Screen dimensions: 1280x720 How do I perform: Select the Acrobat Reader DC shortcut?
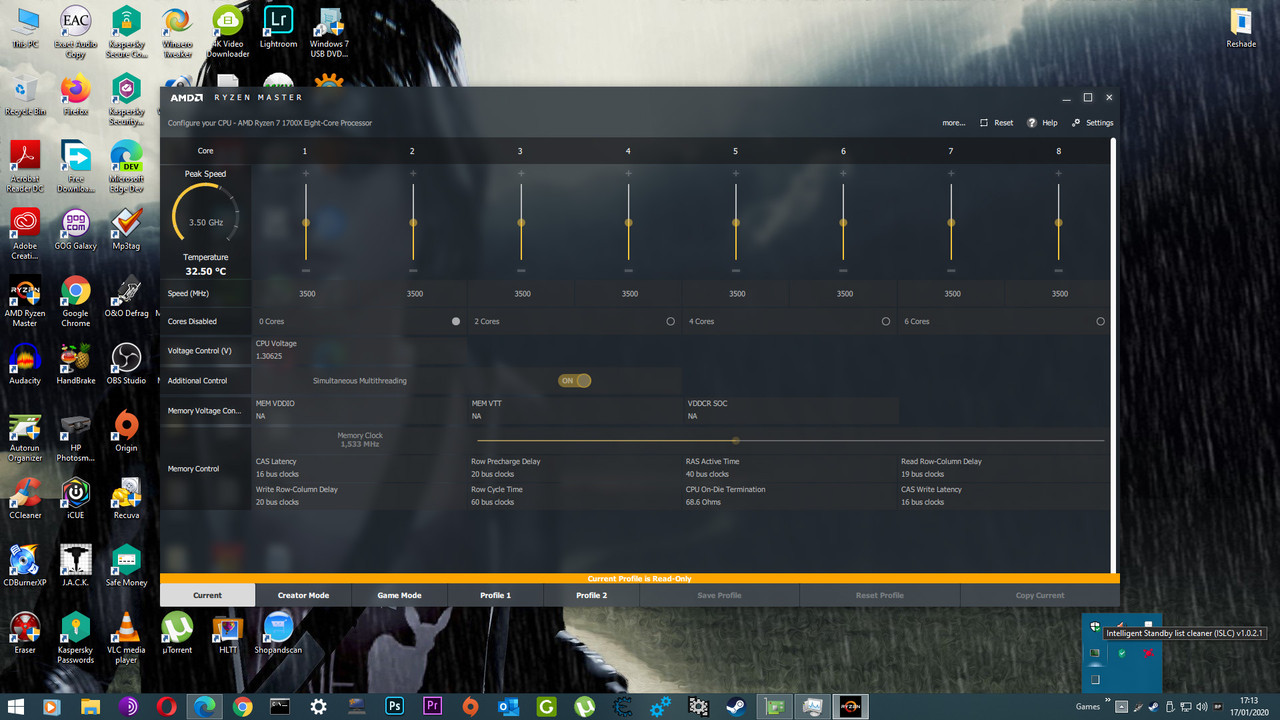[x=25, y=165]
